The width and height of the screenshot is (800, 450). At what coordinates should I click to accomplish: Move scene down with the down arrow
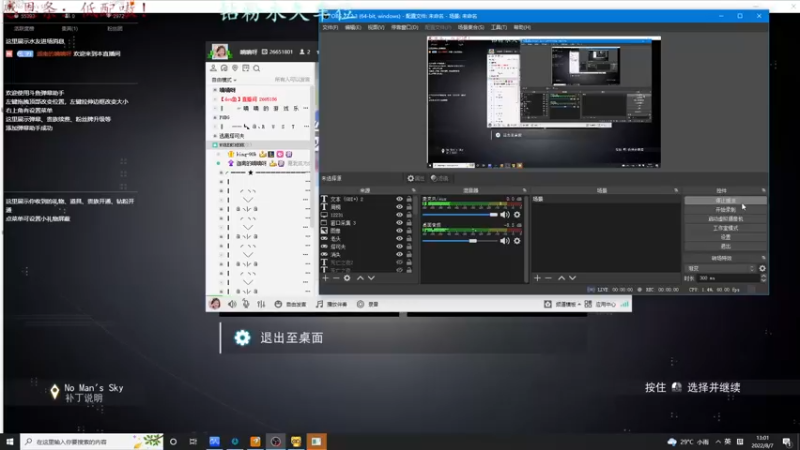click(x=572, y=278)
